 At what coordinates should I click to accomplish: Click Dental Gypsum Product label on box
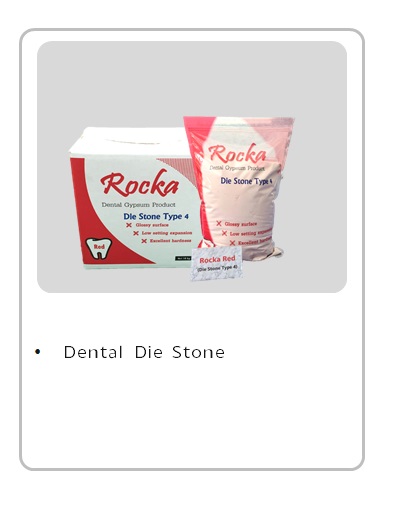click(x=138, y=205)
